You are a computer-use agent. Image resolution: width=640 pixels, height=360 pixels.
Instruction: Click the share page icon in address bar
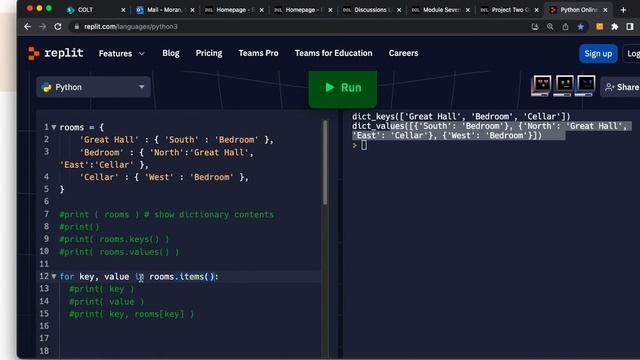(565, 27)
